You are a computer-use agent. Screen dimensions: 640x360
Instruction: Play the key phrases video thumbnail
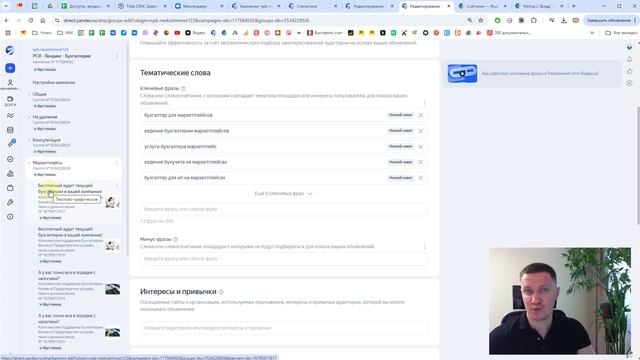tap(462, 73)
